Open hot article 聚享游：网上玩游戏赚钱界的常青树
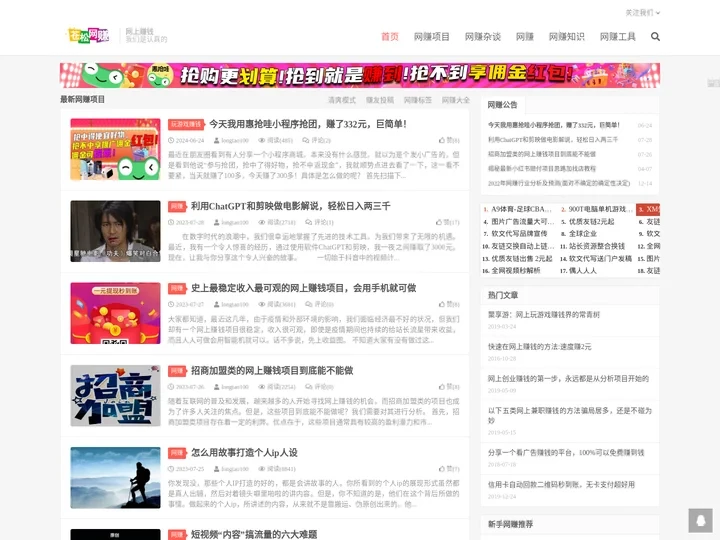 click(544, 315)
